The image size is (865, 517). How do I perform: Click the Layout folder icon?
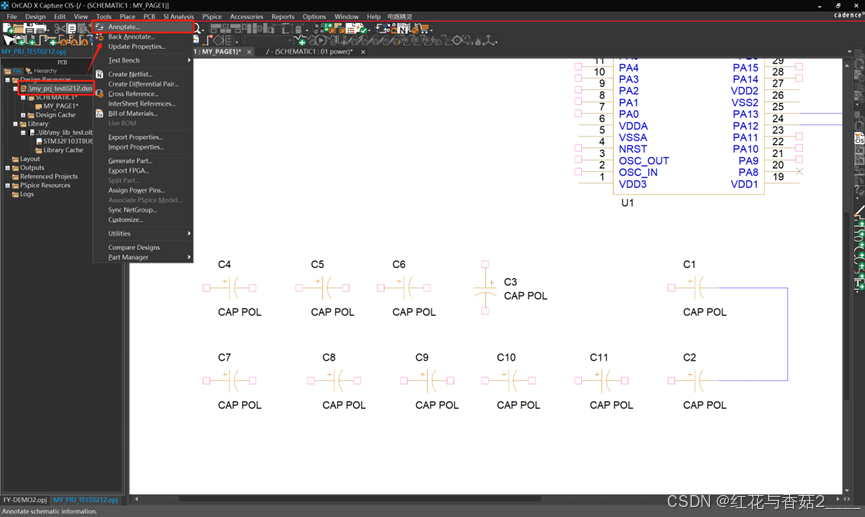(x=15, y=159)
